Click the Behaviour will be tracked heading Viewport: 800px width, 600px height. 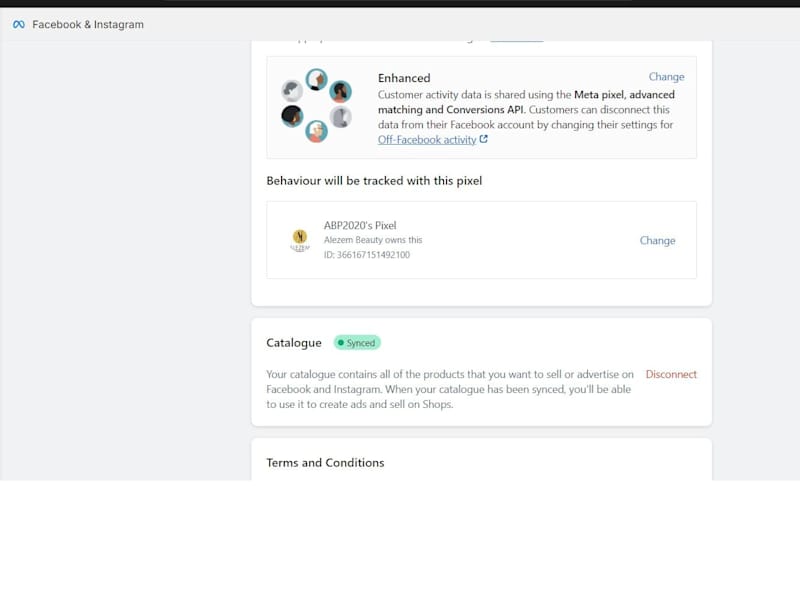click(x=374, y=181)
